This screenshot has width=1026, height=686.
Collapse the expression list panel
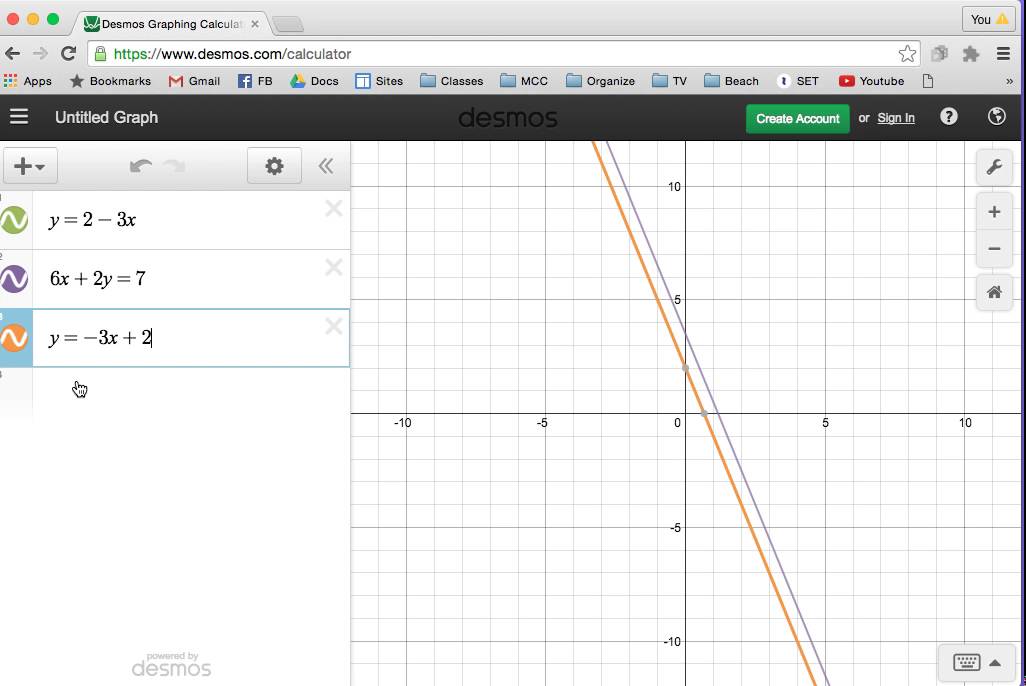[x=326, y=166]
